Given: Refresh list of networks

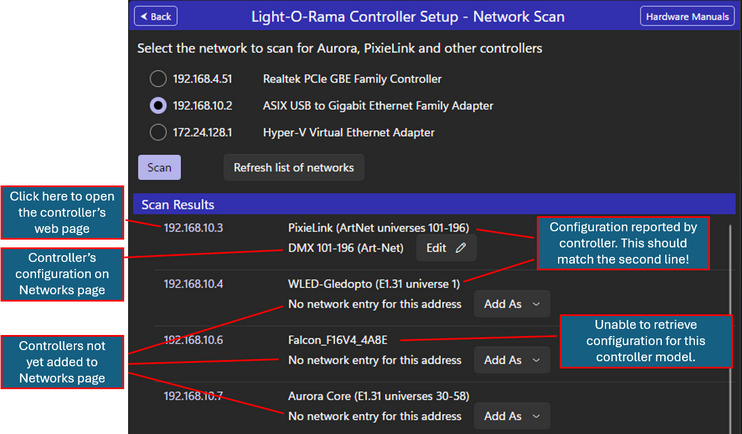Looking at the screenshot, I should 293,168.
